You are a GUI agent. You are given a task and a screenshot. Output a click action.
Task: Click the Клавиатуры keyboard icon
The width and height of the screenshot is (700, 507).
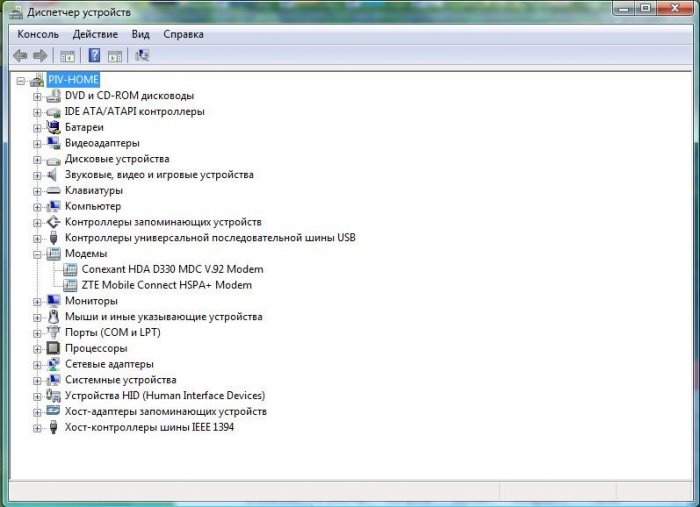pyautogui.click(x=54, y=190)
